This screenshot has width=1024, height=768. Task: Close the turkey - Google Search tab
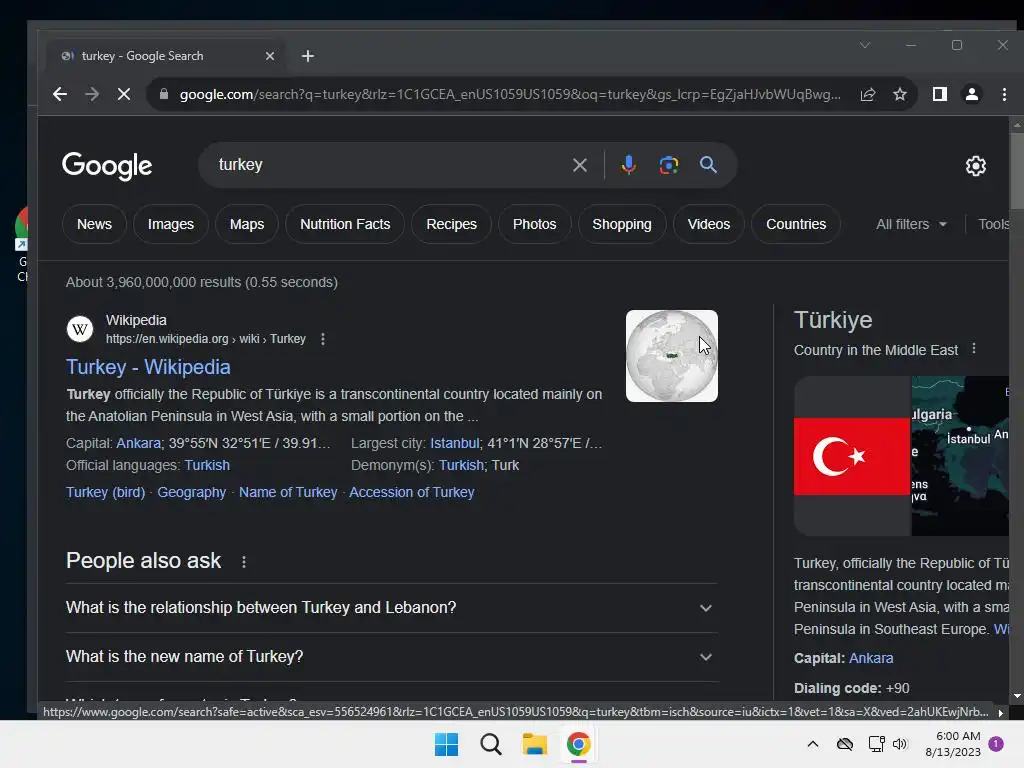pyautogui.click(x=270, y=56)
